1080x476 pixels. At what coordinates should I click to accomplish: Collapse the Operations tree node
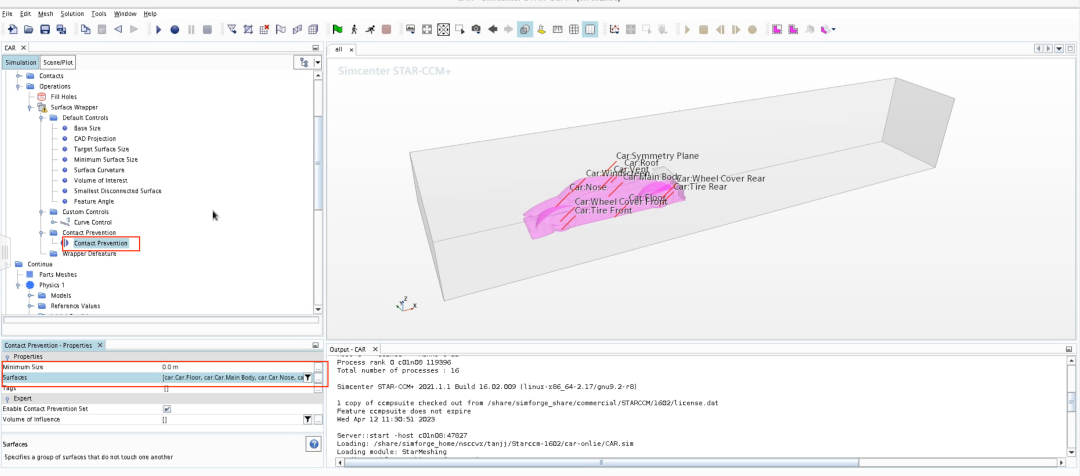(19, 87)
